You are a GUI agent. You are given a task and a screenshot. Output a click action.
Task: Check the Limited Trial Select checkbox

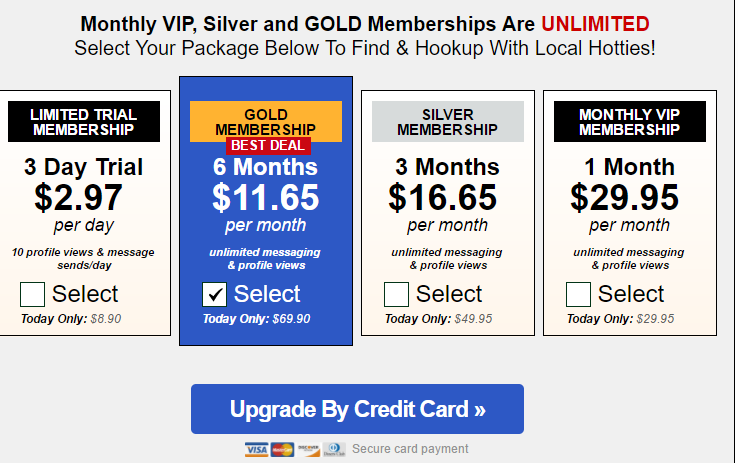[x=32, y=295]
